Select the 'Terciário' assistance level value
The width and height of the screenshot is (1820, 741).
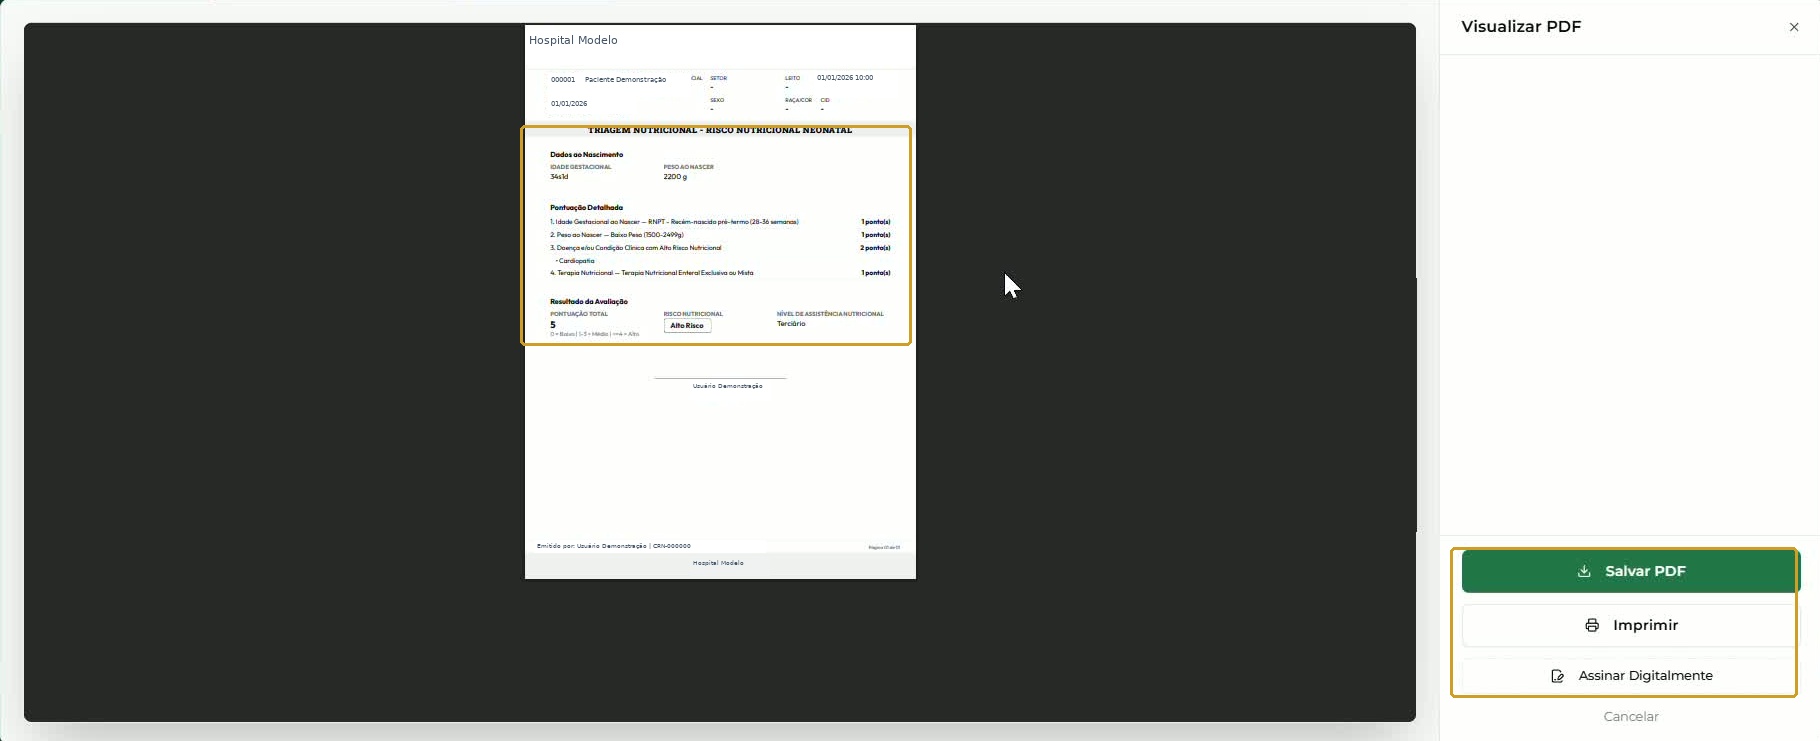point(791,324)
